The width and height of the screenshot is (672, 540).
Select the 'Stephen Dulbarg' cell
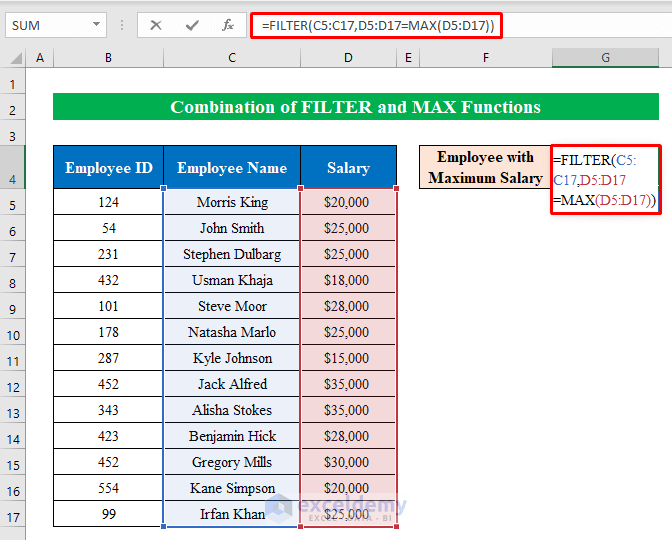click(232, 254)
